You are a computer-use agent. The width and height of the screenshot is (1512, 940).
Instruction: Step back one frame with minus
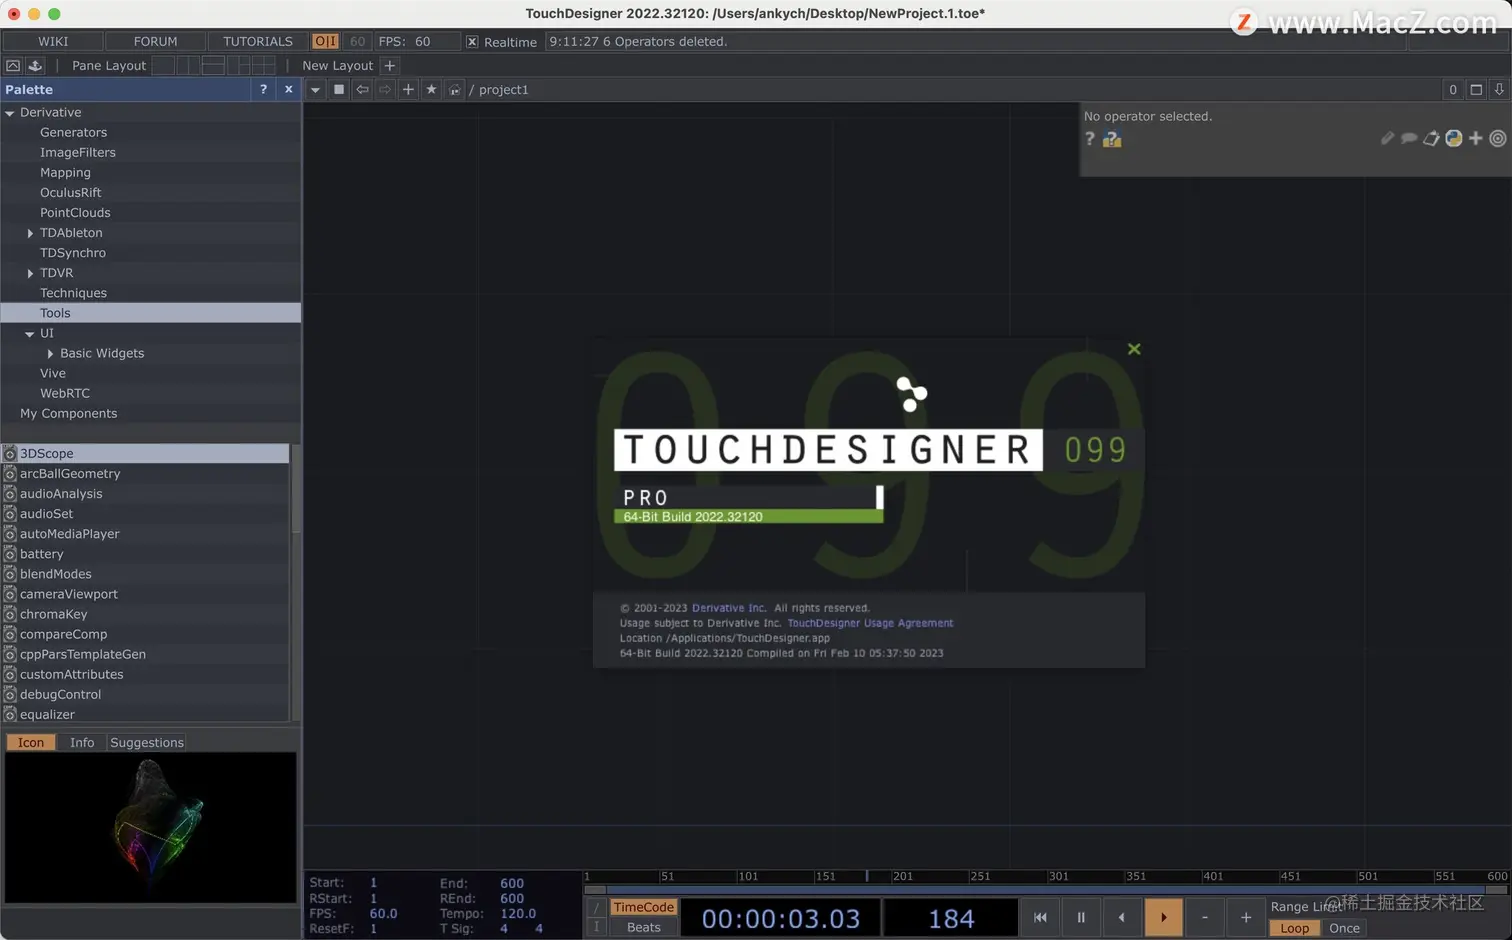[1205, 917]
